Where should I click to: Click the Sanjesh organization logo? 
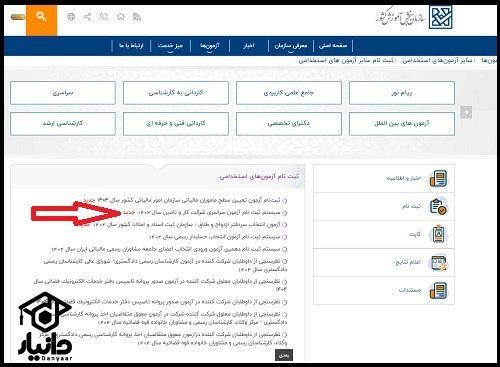click(x=441, y=17)
